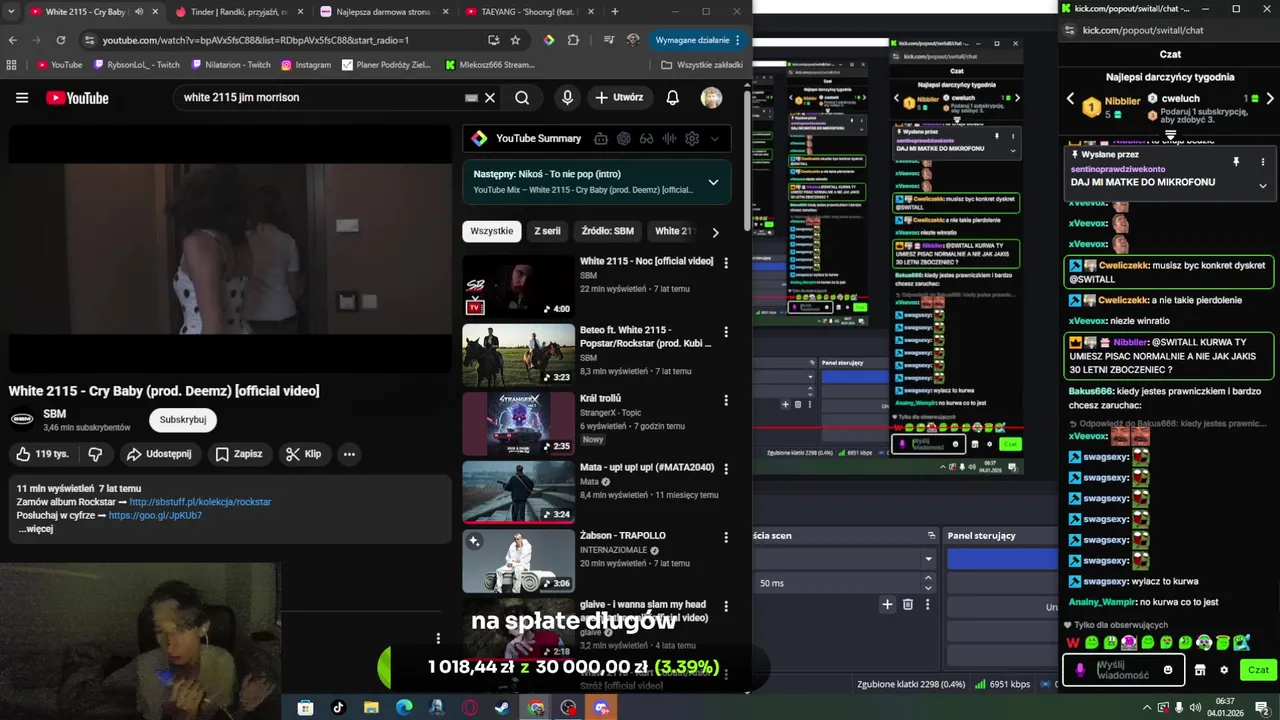This screenshot has height=720, width=1280.
Task: Open YouTube Summary settings gear
Action: point(691,139)
